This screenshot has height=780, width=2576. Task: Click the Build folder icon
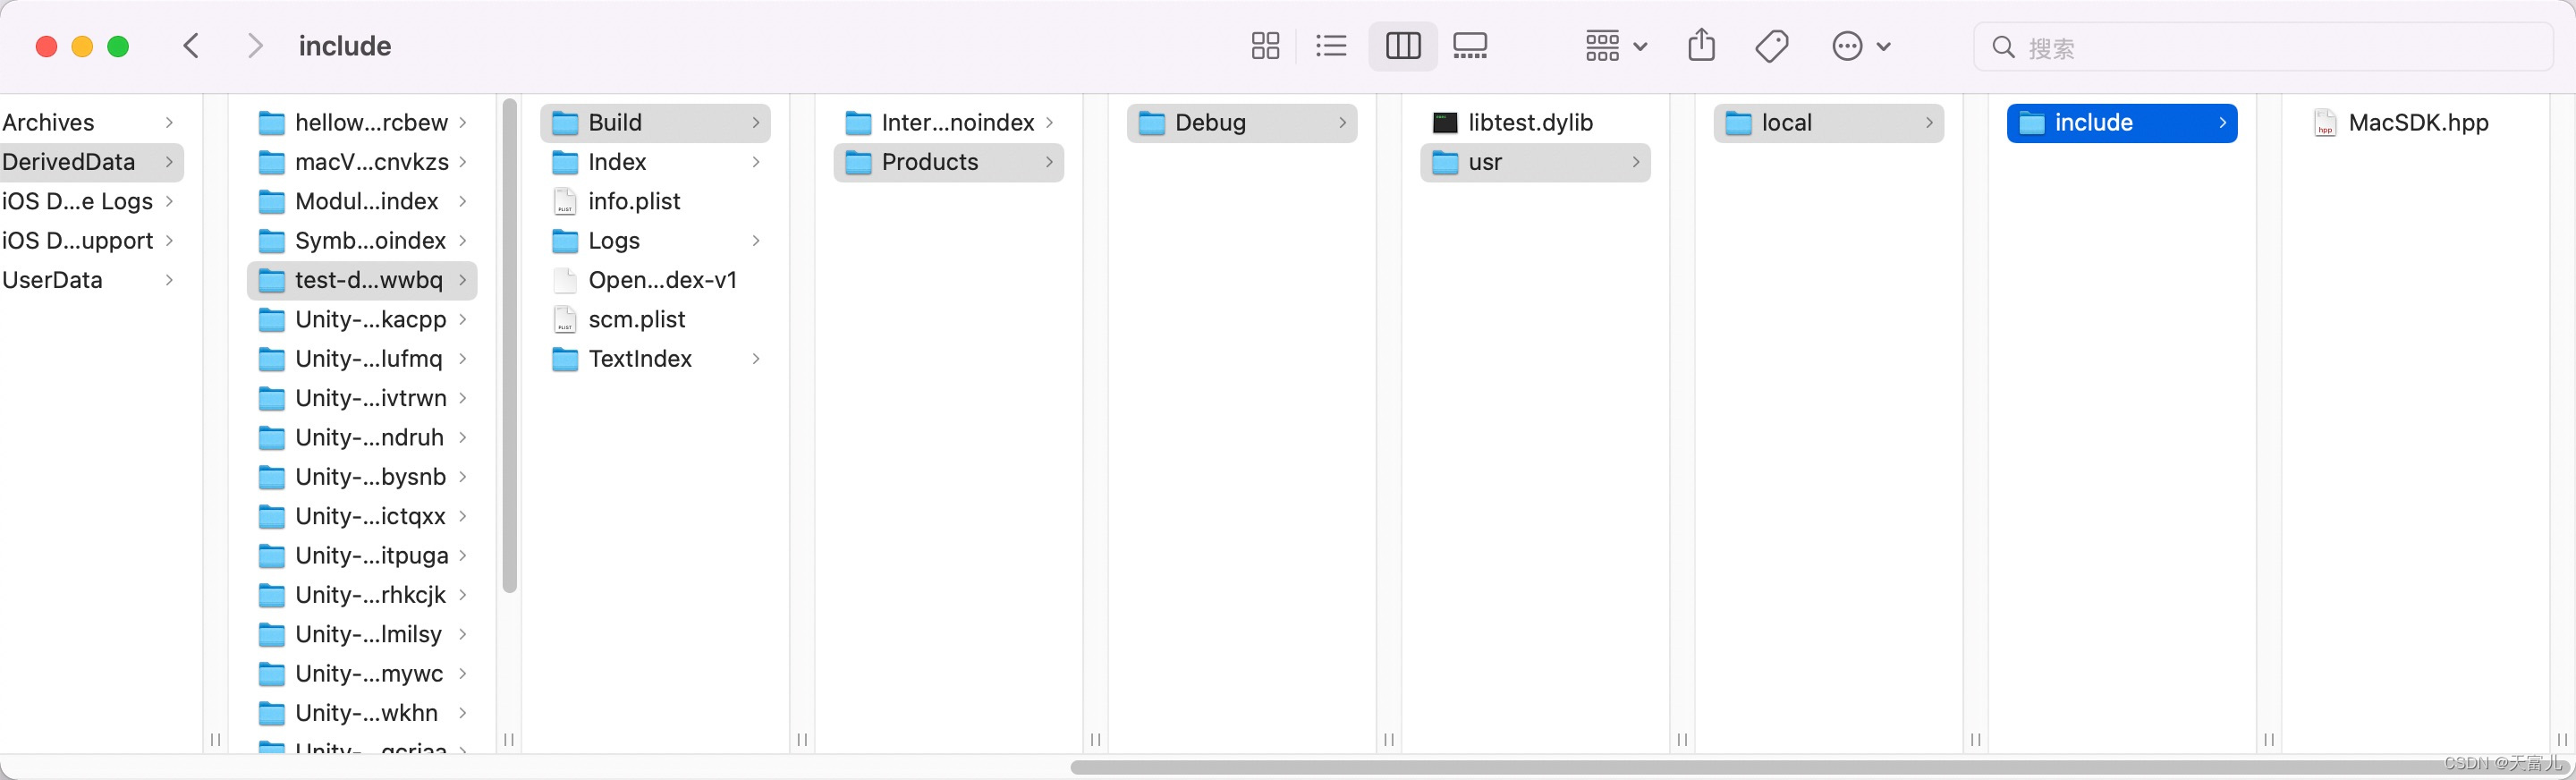coord(565,123)
